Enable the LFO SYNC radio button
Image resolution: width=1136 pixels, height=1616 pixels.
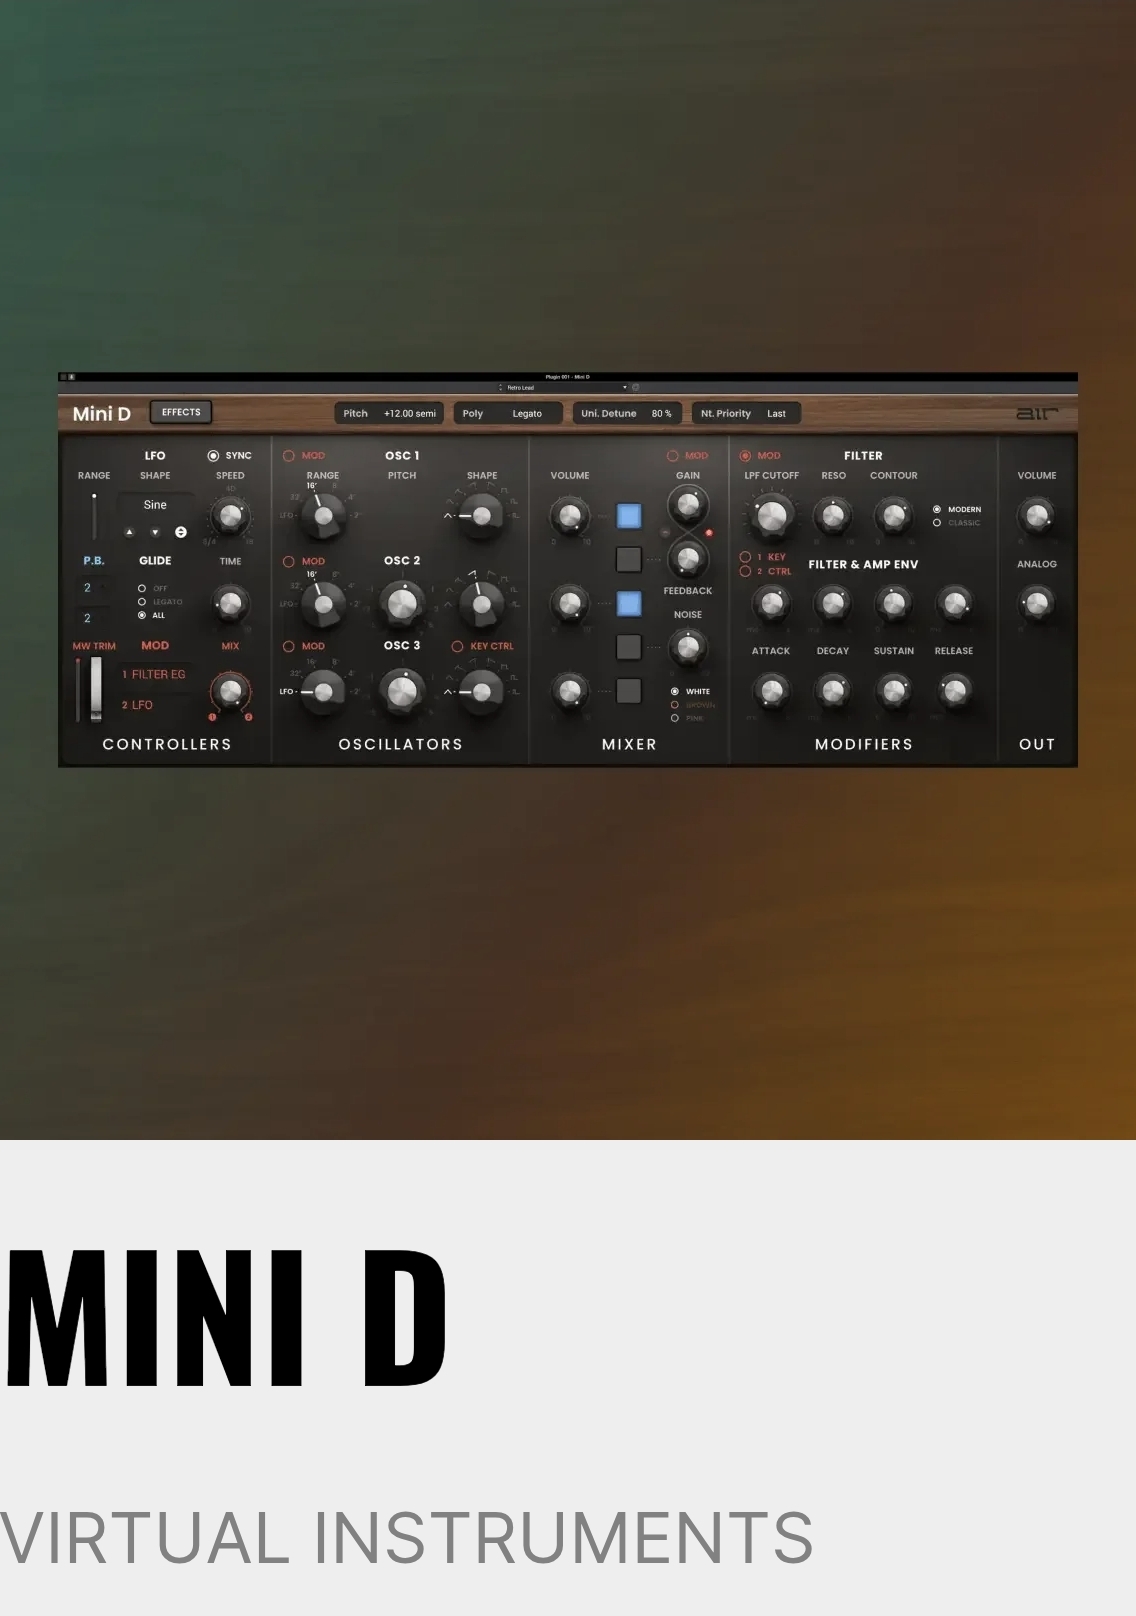click(x=213, y=456)
